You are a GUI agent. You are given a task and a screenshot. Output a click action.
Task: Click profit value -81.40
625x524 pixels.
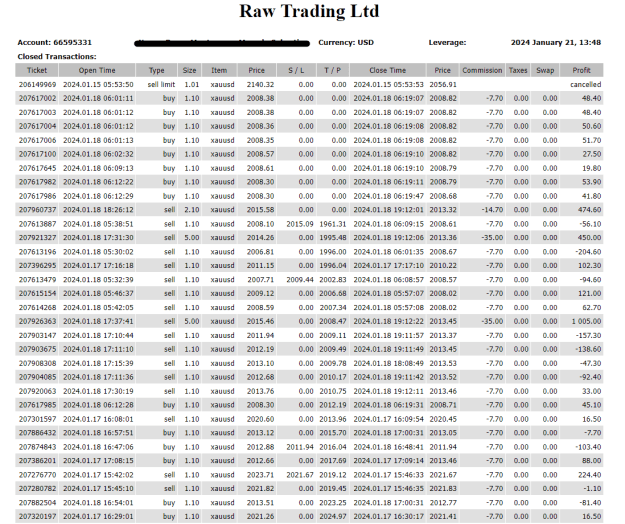coord(590,503)
